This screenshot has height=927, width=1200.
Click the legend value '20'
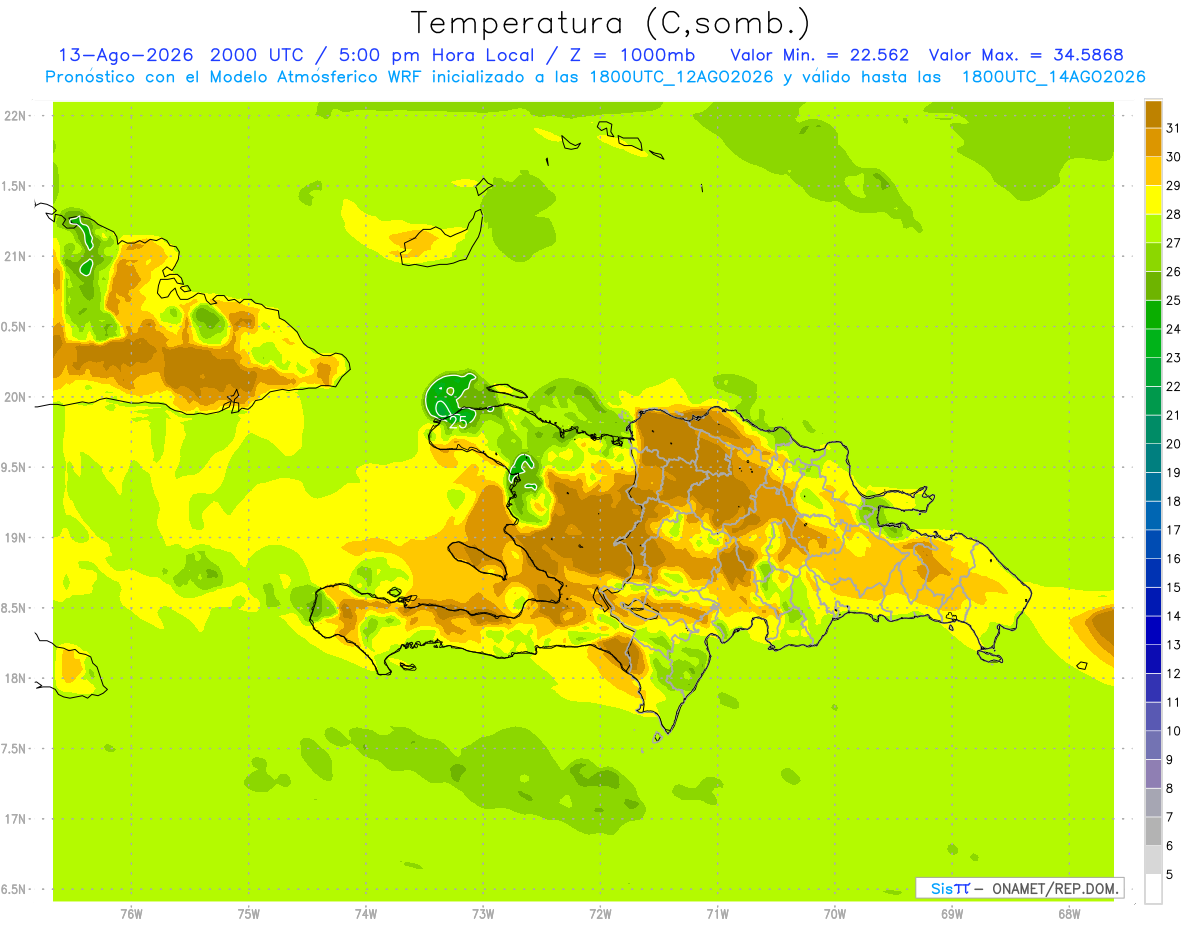(1174, 444)
